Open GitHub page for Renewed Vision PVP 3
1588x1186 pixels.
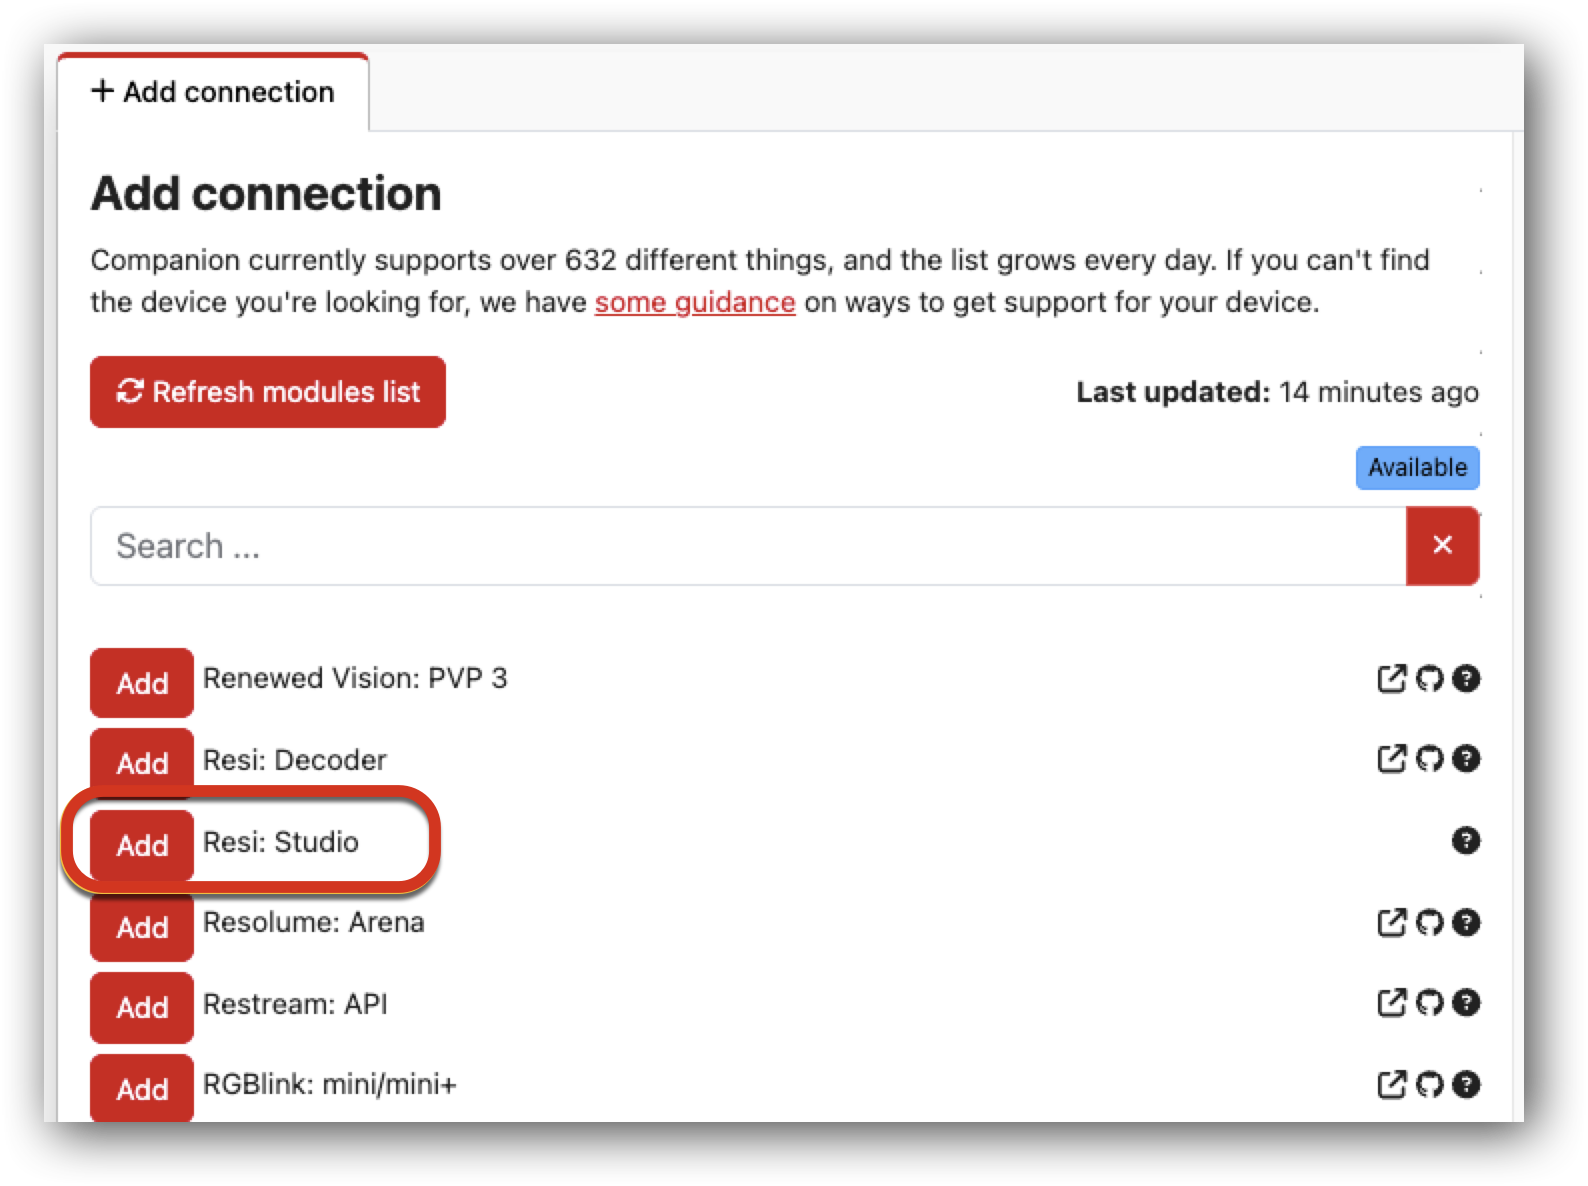(1429, 679)
